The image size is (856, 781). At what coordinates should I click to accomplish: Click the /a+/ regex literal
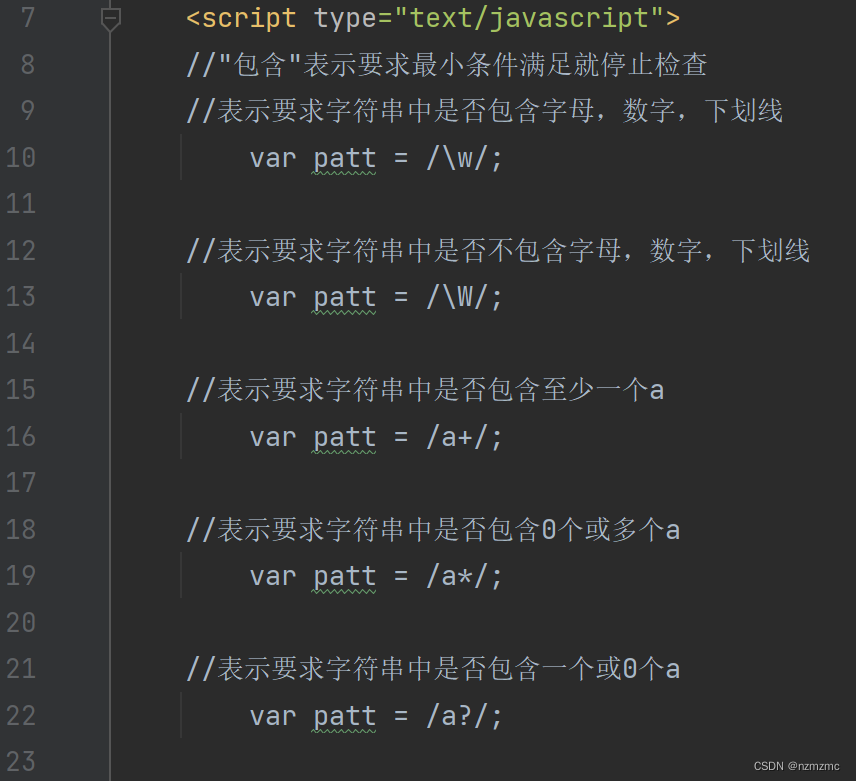tap(456, 437)
